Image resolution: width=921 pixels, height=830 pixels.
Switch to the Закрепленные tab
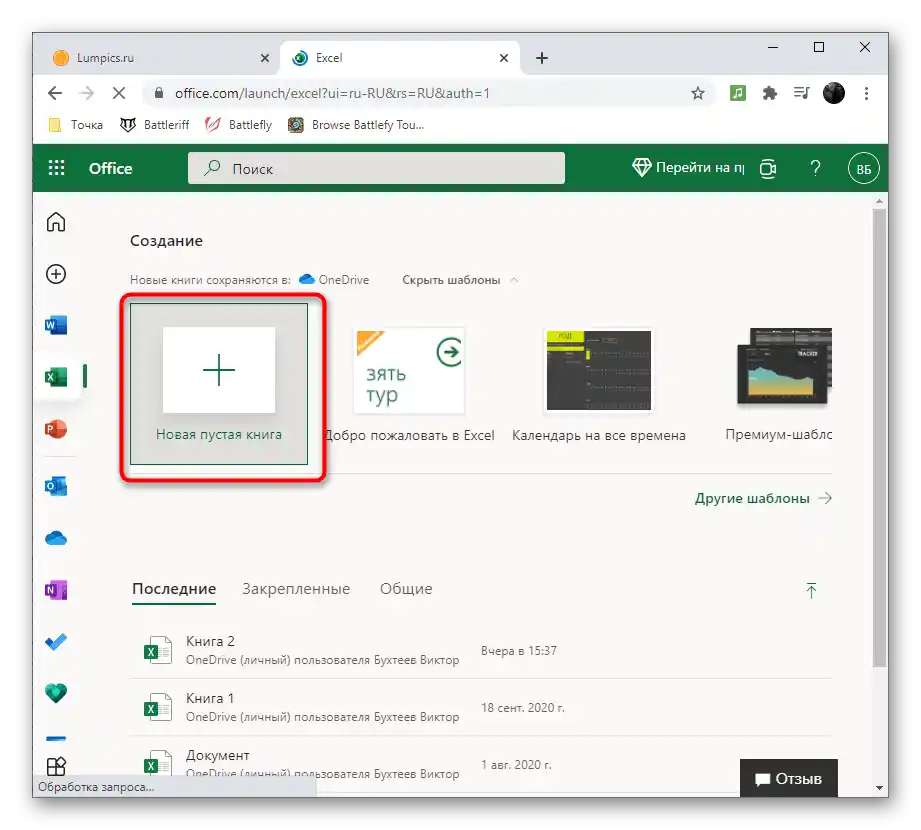pos(296,589)
